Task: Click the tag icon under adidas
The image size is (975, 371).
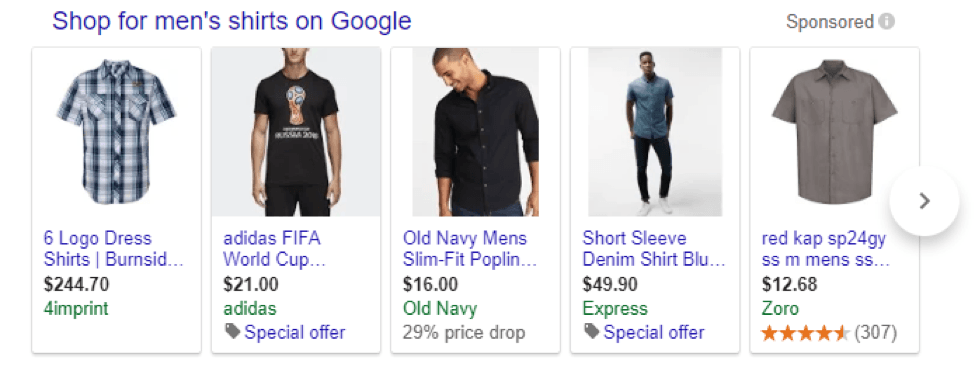Action: point(233,332)
